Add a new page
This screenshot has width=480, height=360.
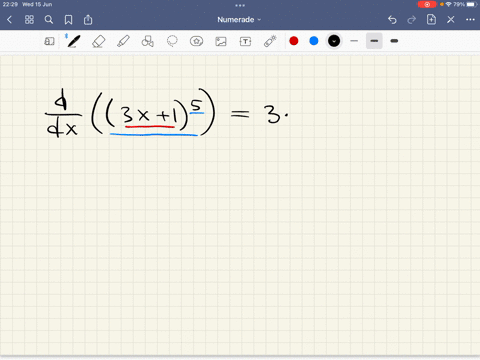(431, 19)
